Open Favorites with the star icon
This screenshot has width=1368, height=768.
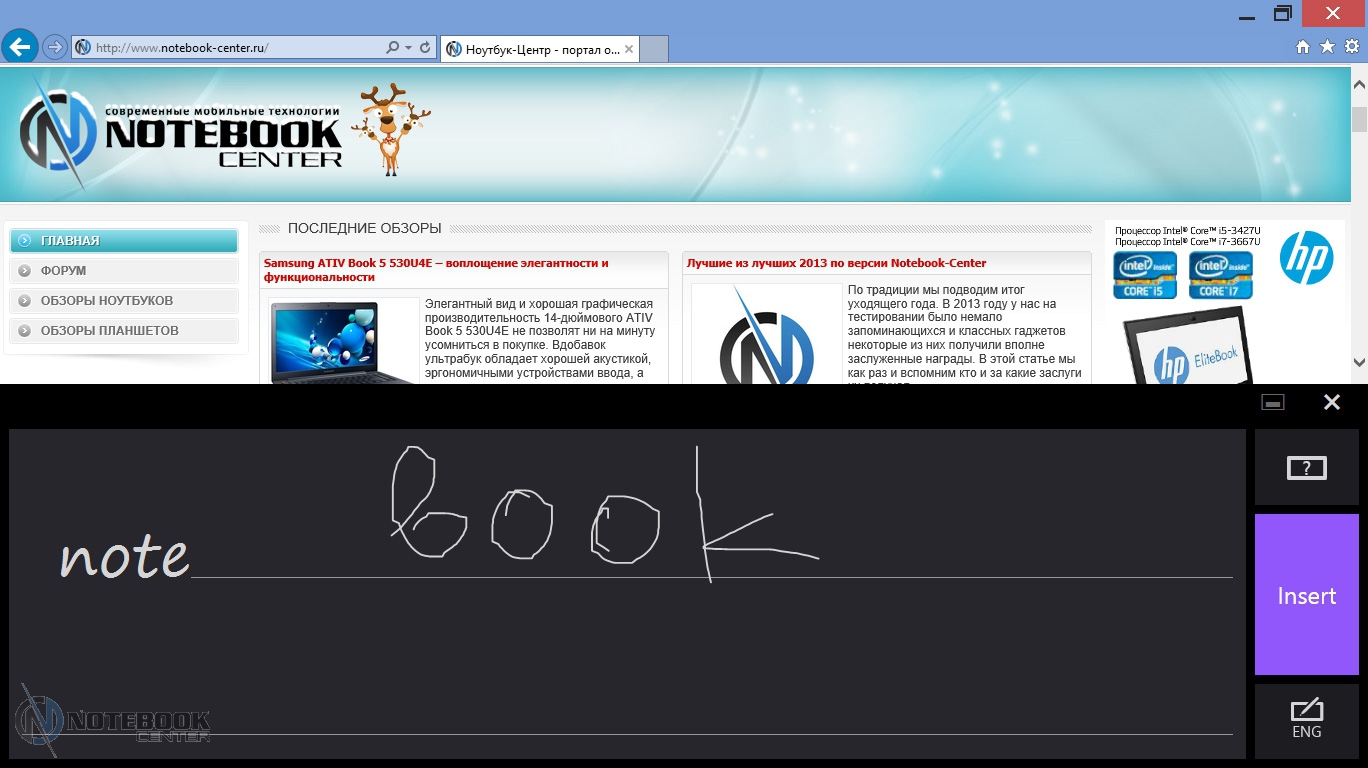(1327, 47)
